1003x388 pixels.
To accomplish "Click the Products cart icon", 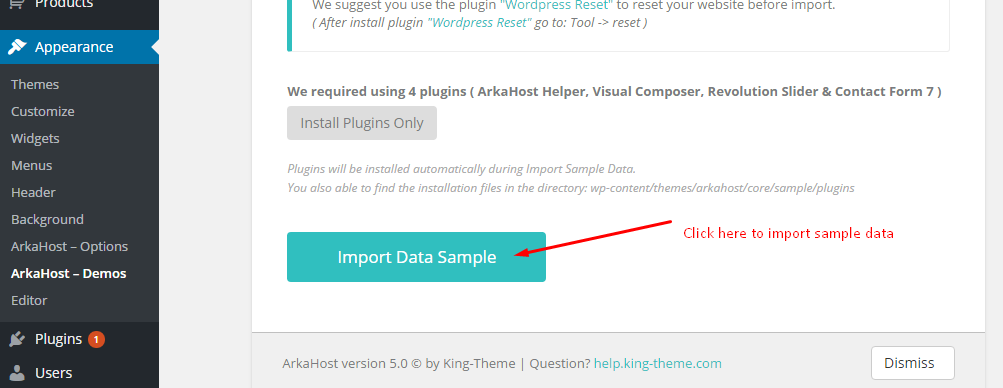I will tap(16, 3).
